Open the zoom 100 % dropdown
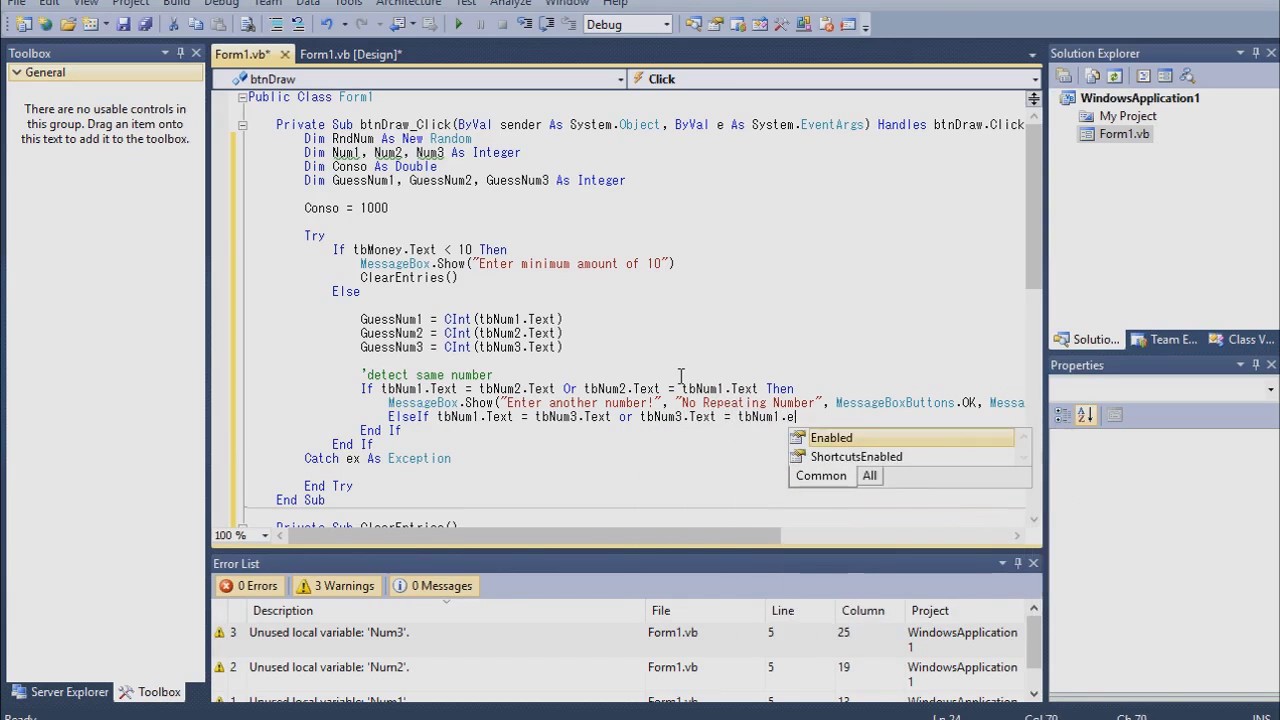The image size is (1280, 720). [265, 536]
